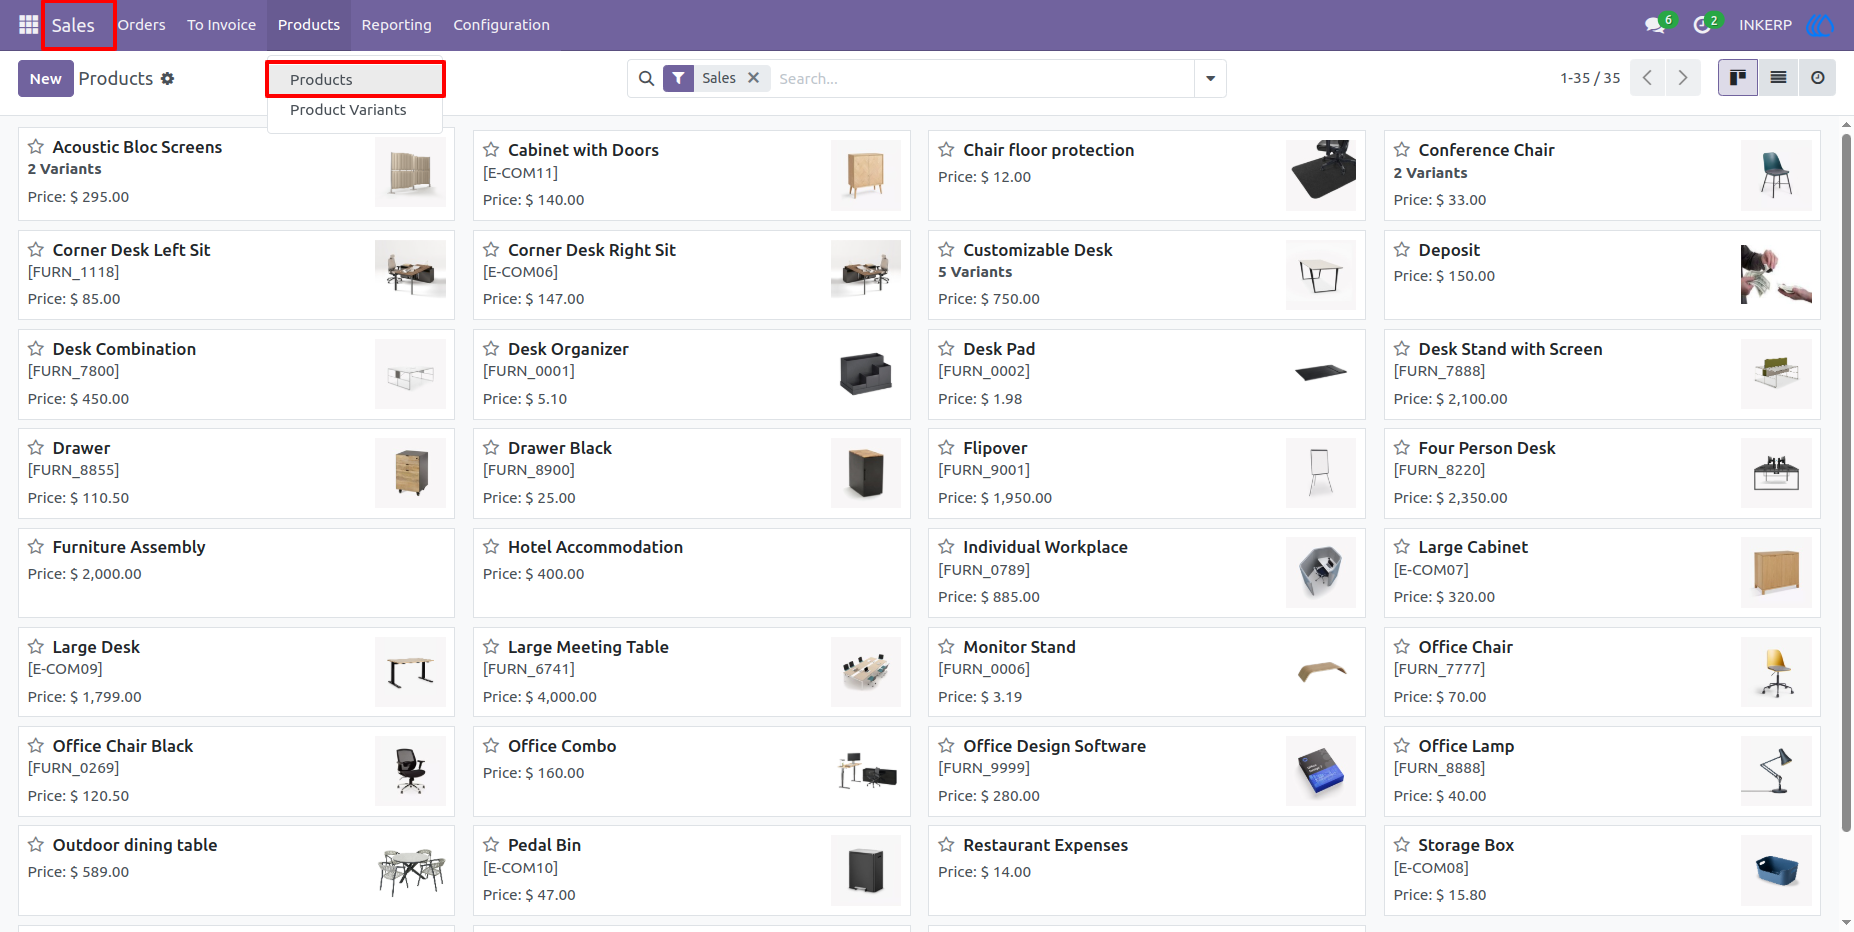Open the Individual Workplace thumbnail
The width and height of the screenshot is (1854, 932).
[1321, 573]
